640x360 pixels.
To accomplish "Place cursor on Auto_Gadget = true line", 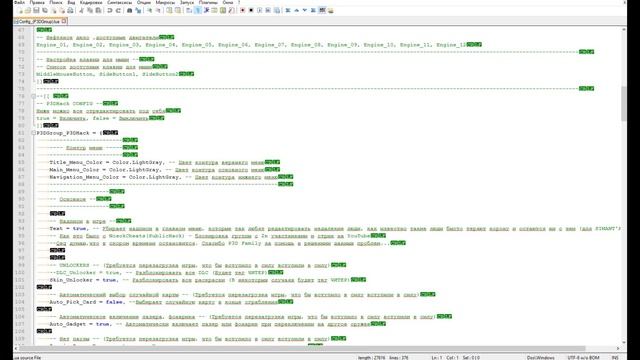I will pyautogui.click(x=218, y=324).
